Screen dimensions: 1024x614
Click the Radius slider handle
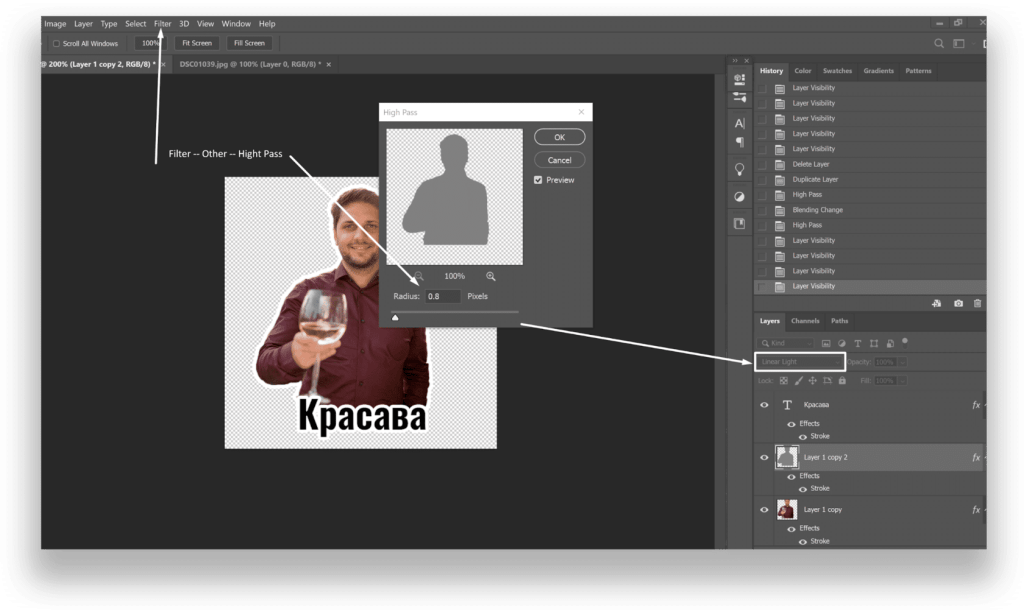point(395,317)
